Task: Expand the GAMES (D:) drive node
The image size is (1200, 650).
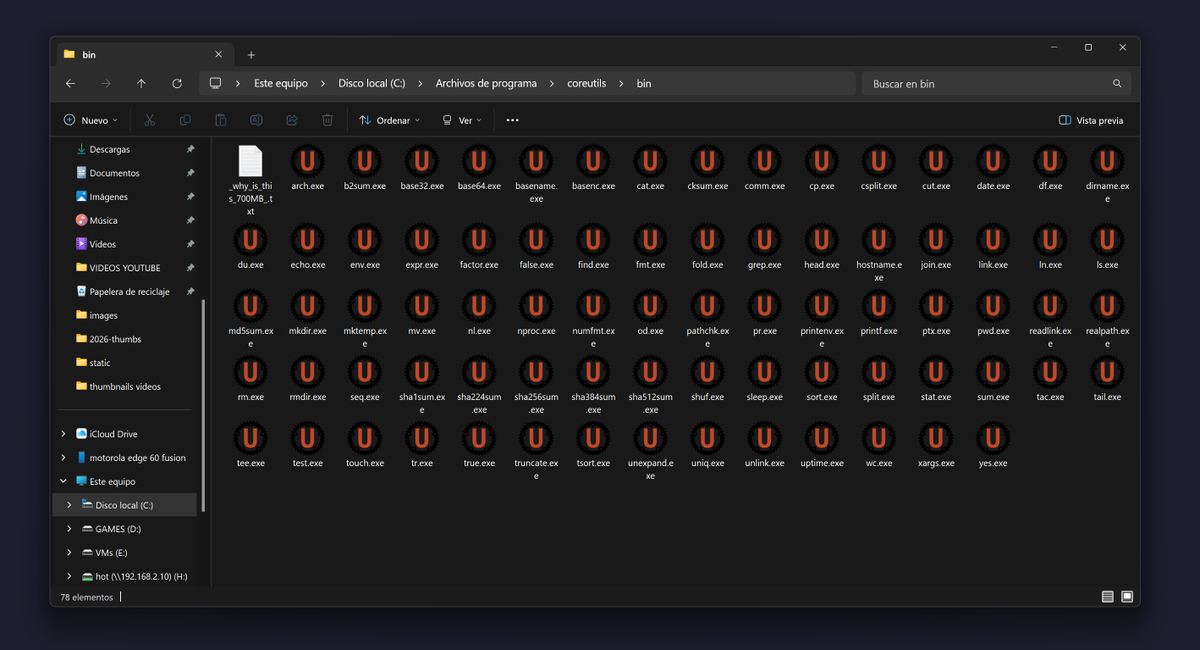Action: 69,529
